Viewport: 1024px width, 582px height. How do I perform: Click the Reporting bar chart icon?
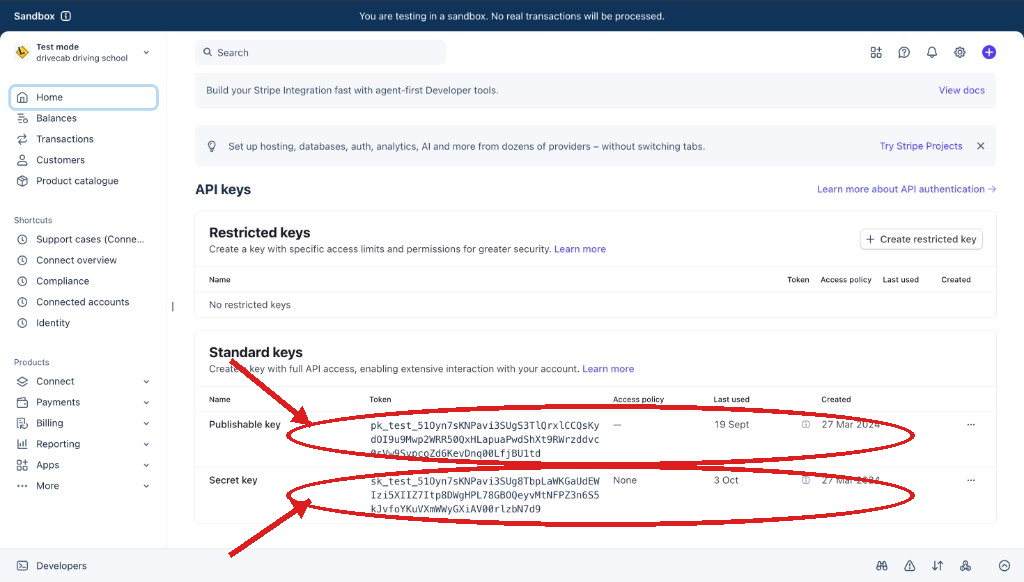tap(22, 444)
